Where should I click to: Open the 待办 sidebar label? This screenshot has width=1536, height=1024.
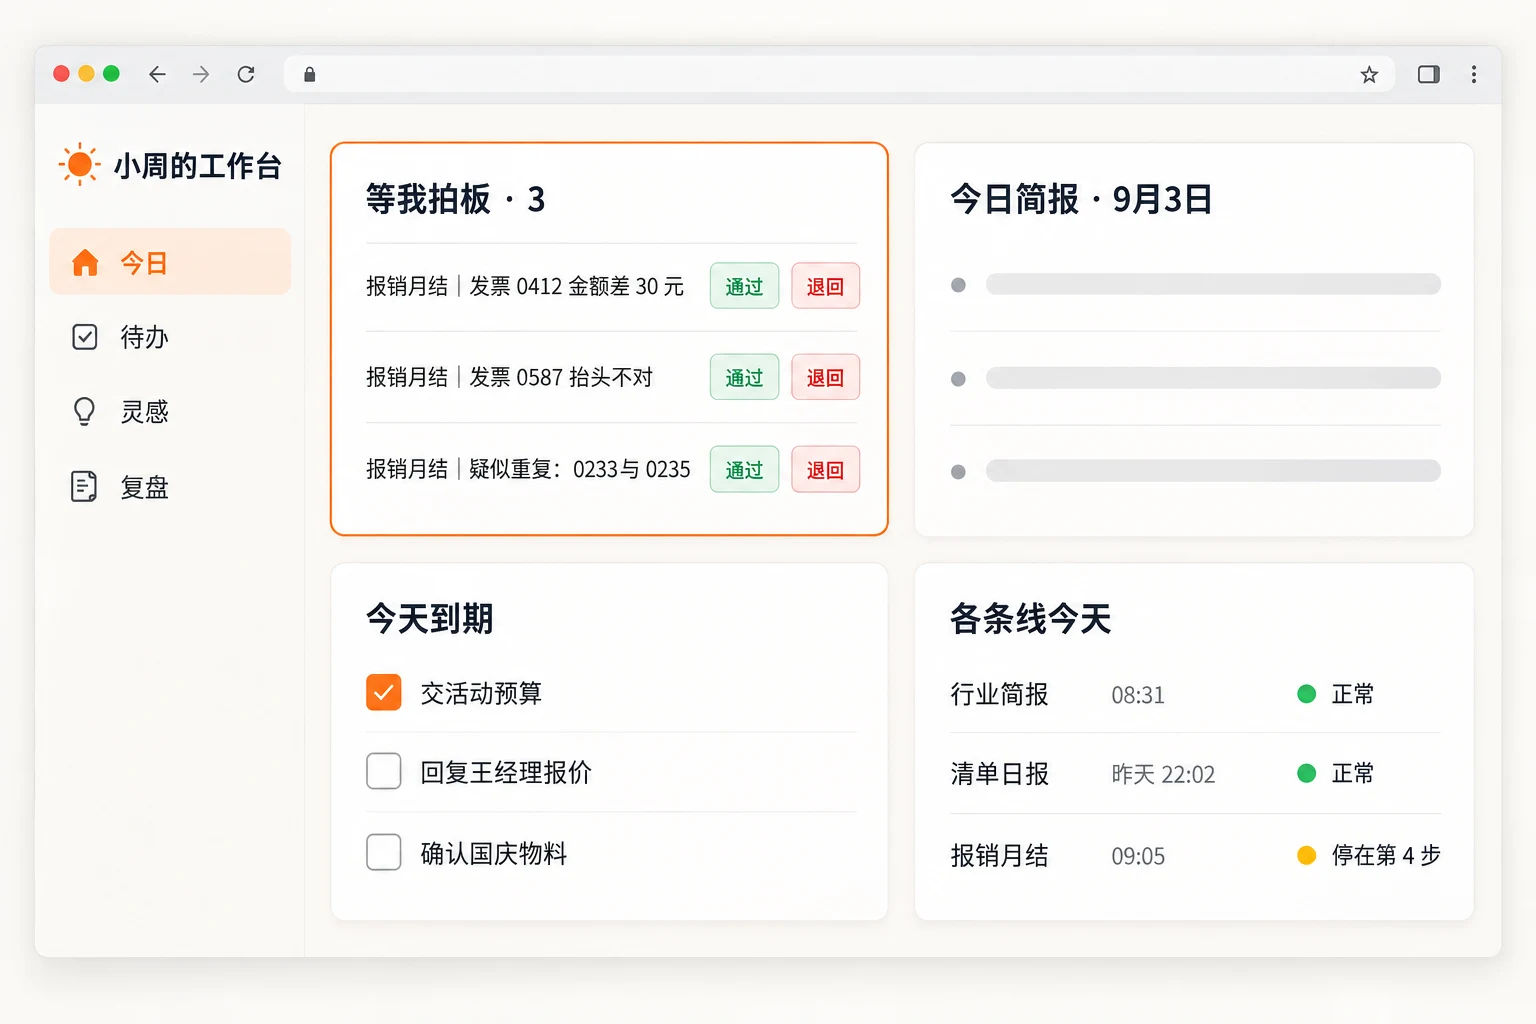pos(144,337)
